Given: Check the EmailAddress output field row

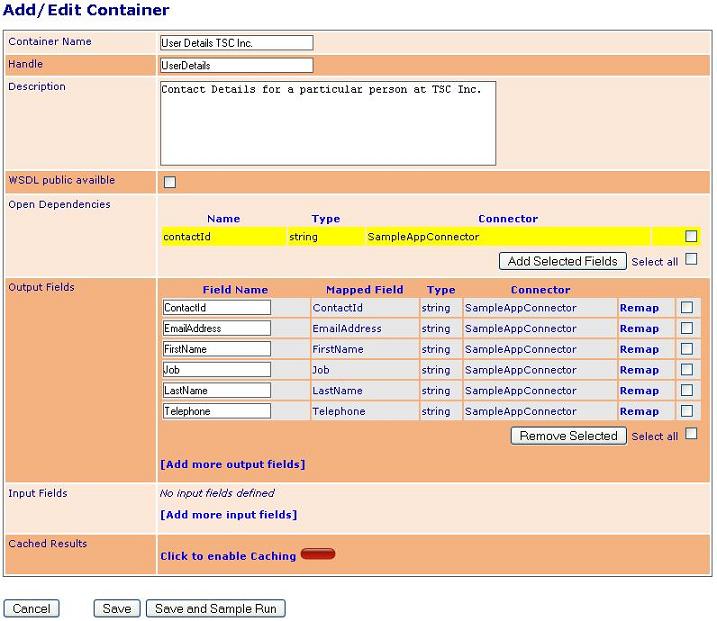Looking at the screenshot, I should pyautogui.click(x=687, y=328).
